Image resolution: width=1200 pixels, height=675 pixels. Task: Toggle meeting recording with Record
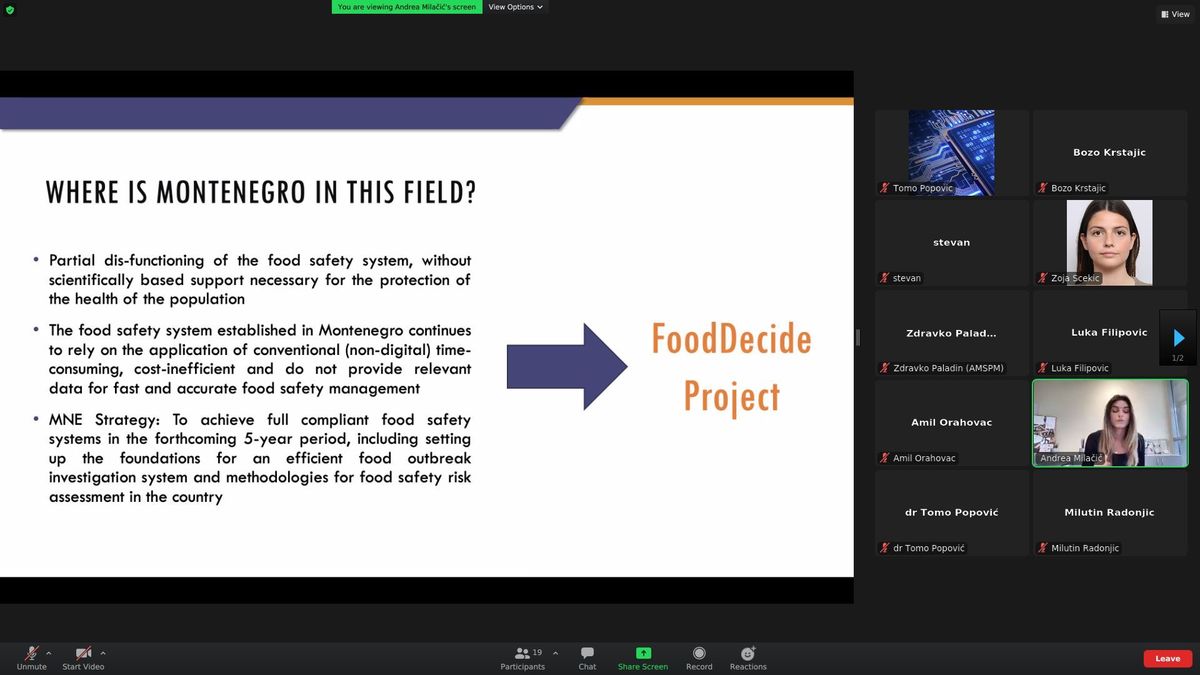(699, 657)
